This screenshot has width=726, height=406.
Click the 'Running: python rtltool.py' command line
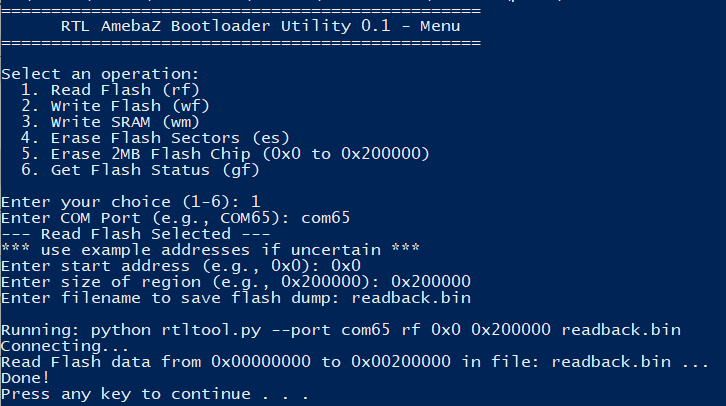[x=341, y=330]
